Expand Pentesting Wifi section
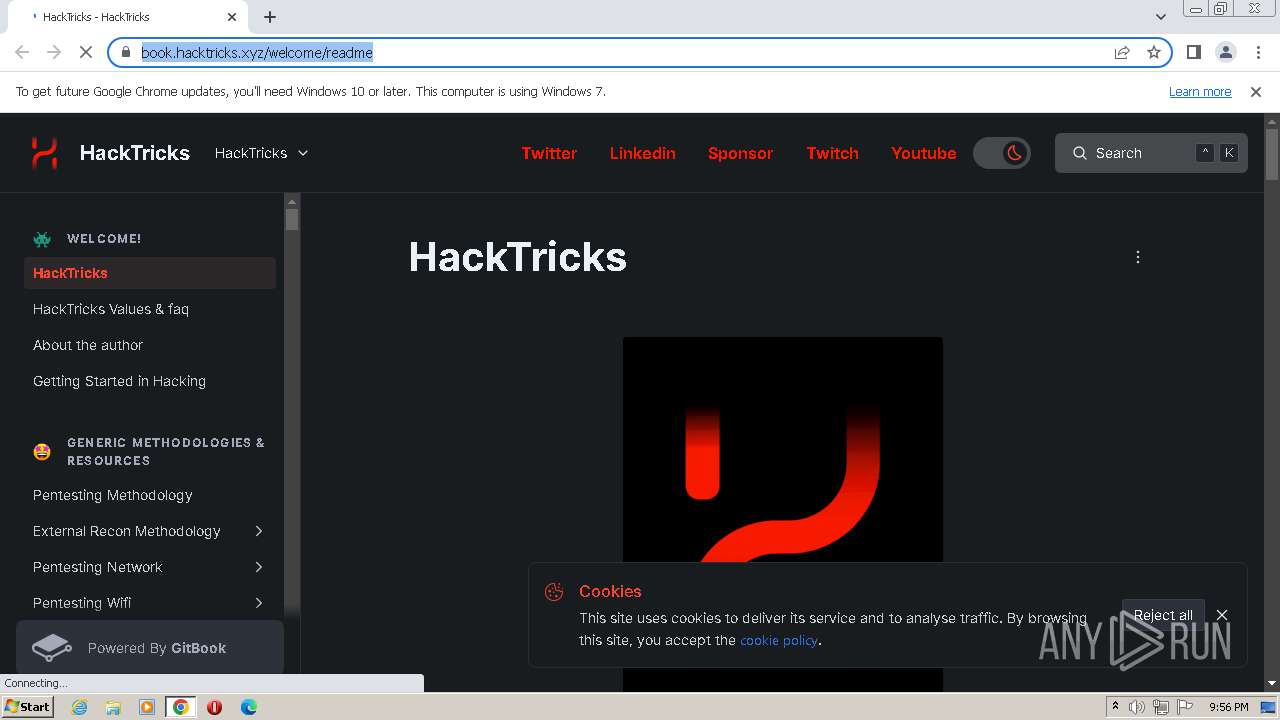1280x720 pixels. pos(258,603)
